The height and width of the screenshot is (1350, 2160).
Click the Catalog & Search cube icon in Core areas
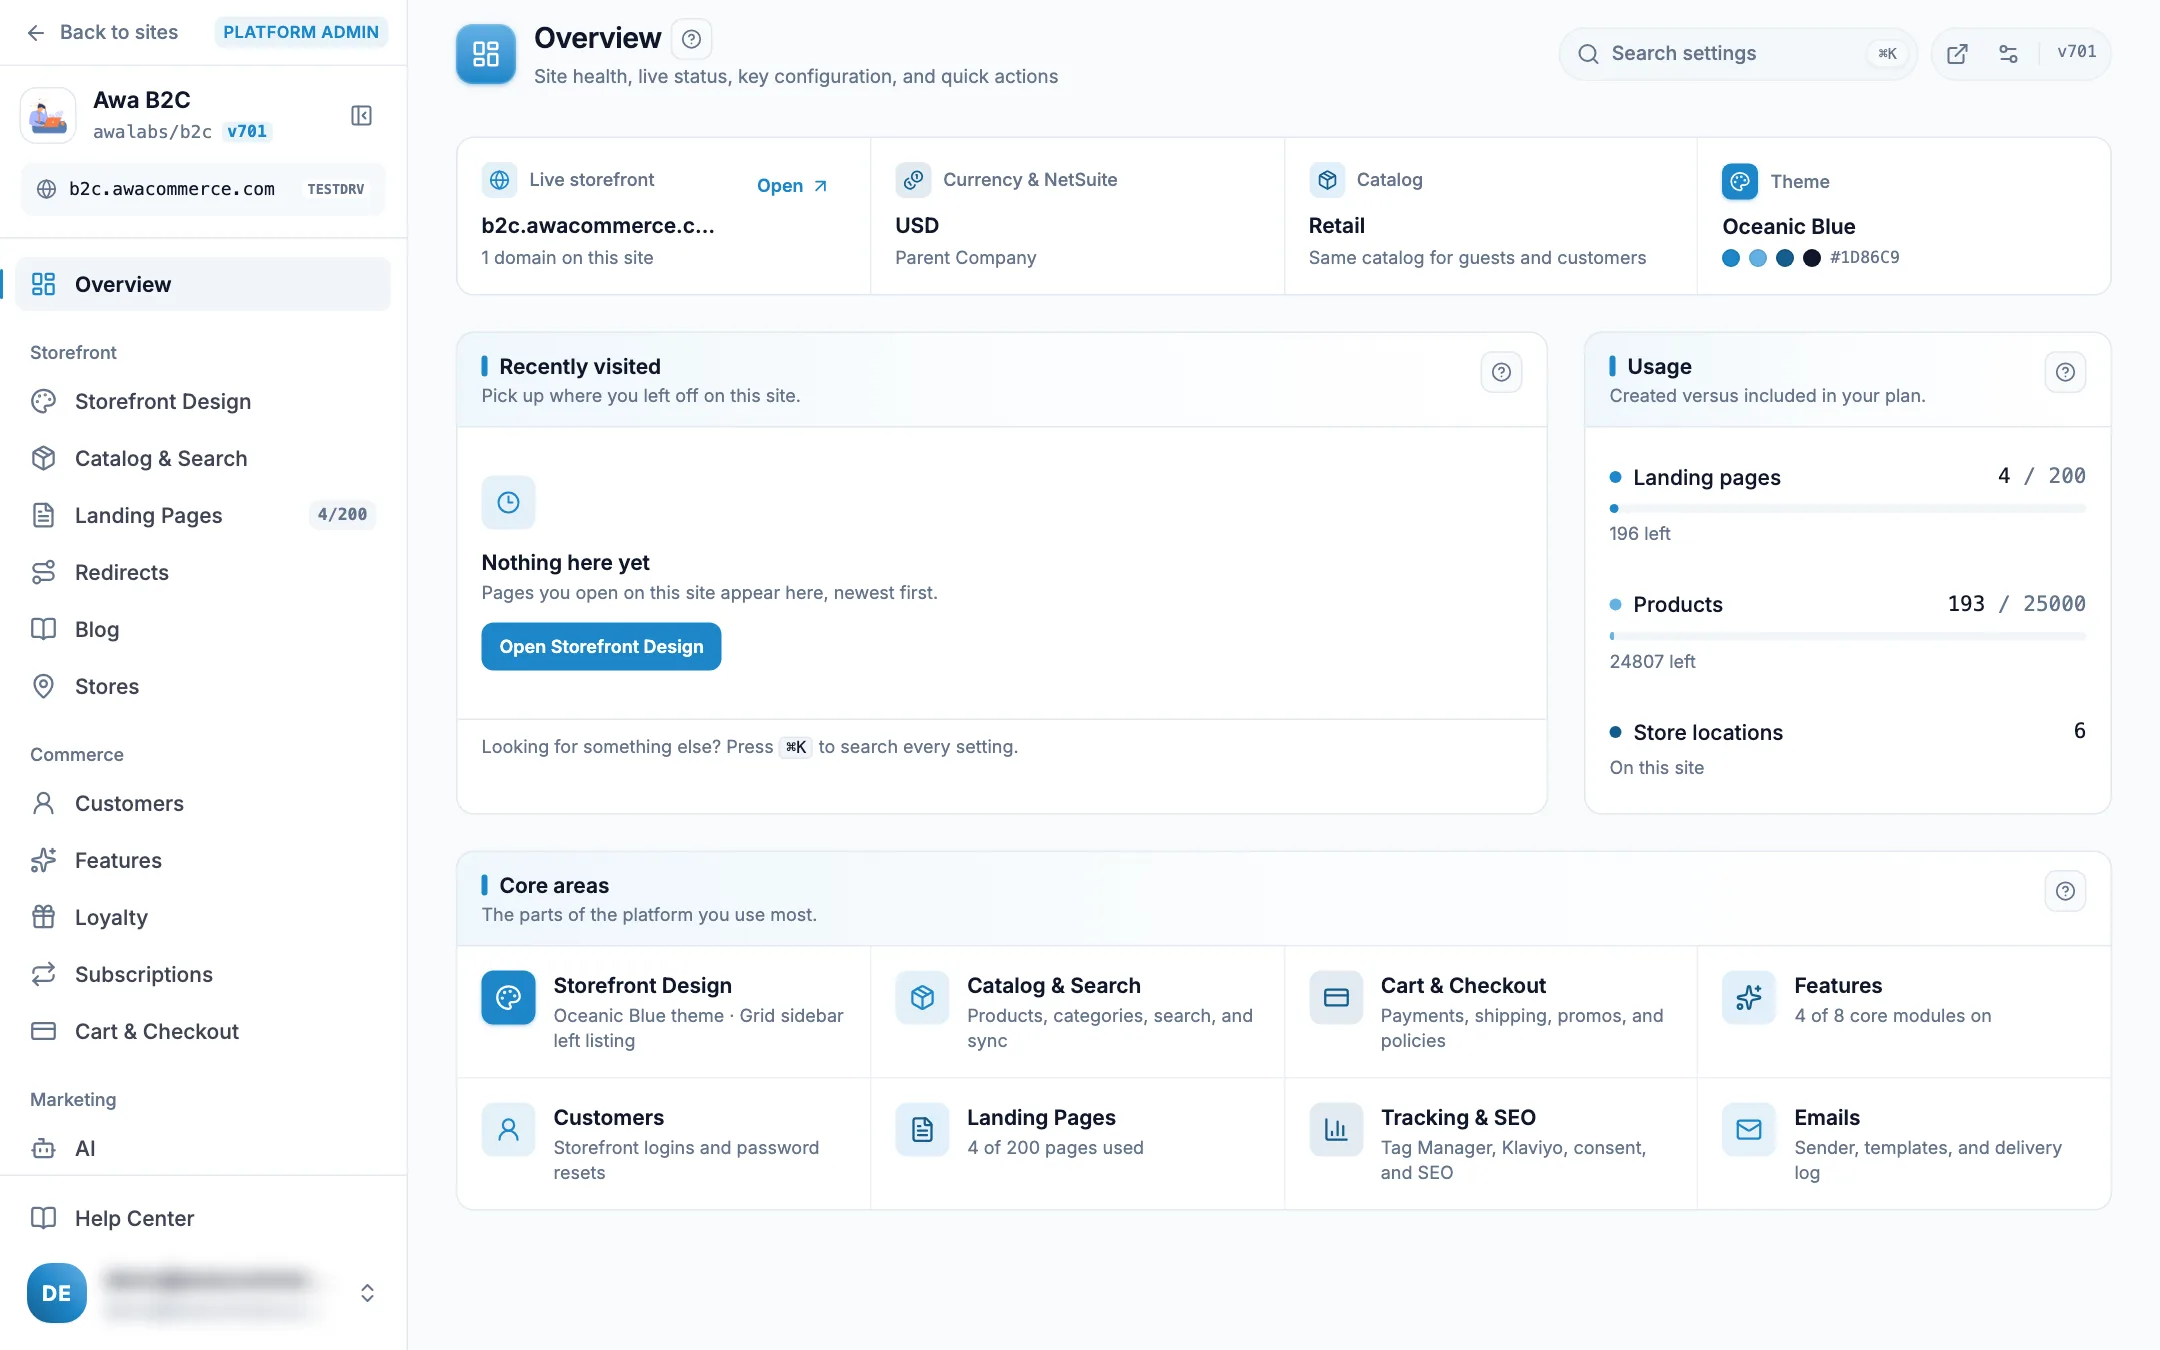(x=922, y=997)
